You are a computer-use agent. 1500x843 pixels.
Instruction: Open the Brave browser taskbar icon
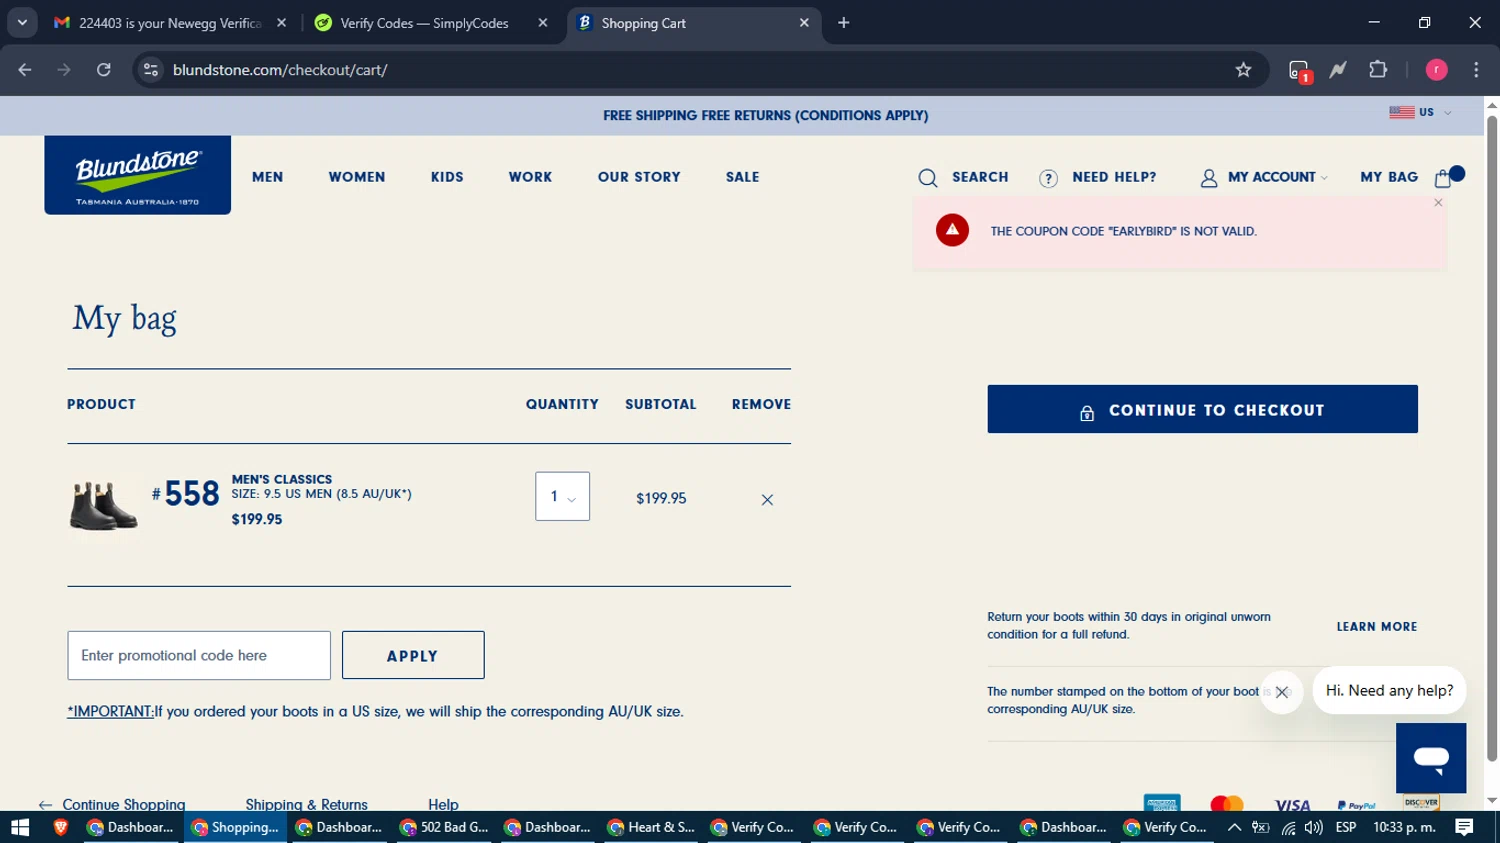60,827
